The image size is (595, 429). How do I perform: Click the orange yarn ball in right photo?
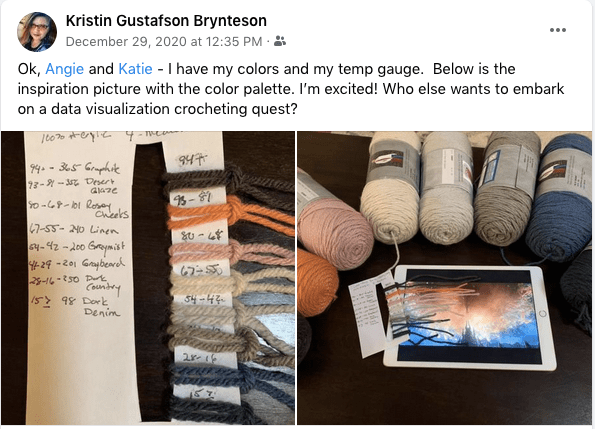click(x=316, y=281)
